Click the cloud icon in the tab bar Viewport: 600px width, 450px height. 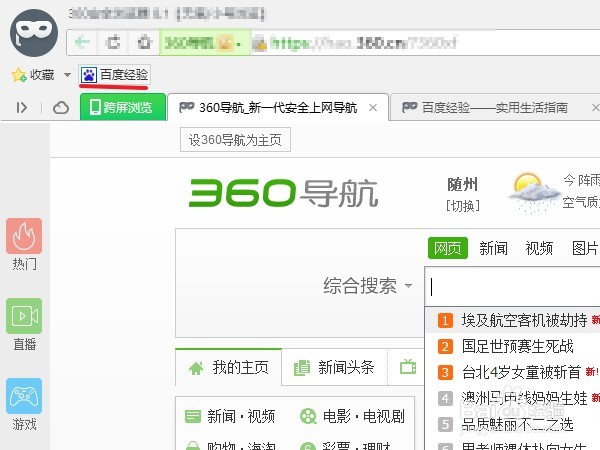pyautogui.click(x=61, y=108)
